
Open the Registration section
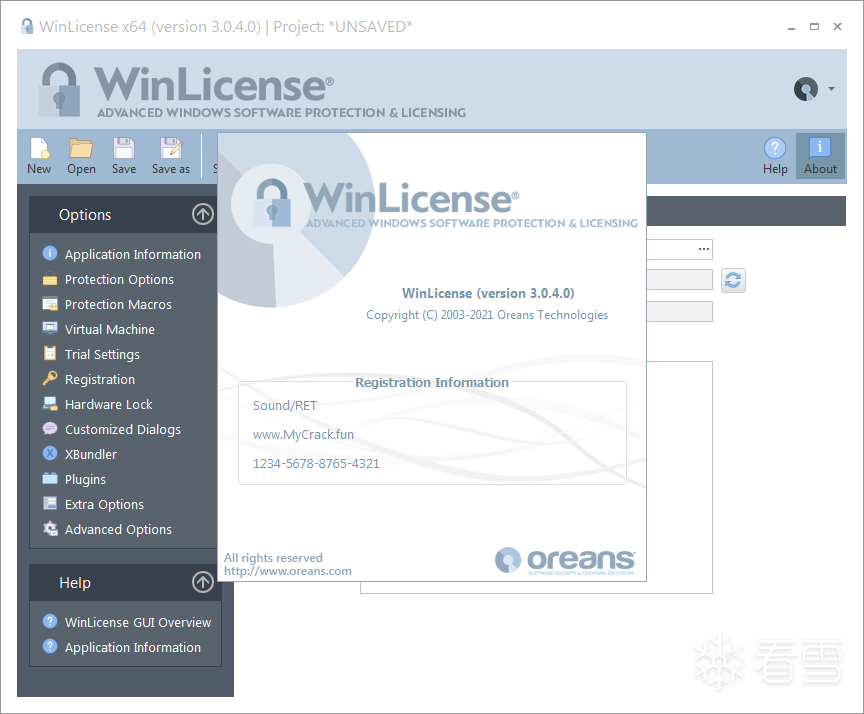tap(100, 380)
